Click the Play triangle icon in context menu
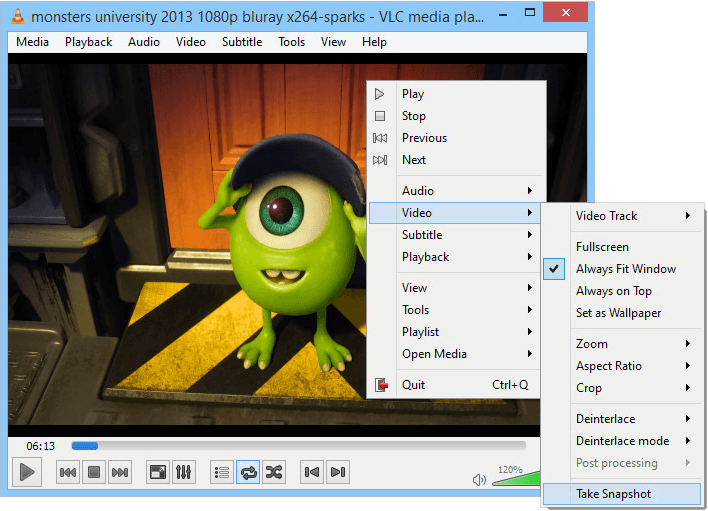 [380, 94]
